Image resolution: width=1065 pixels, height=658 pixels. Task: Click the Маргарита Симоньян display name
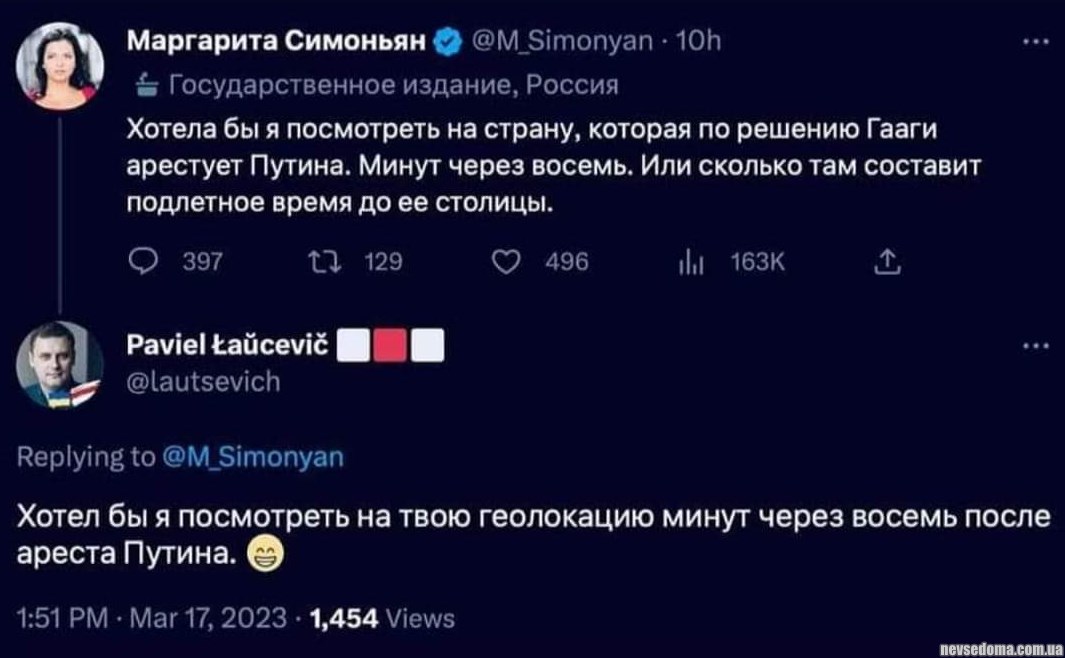(279, 42)
